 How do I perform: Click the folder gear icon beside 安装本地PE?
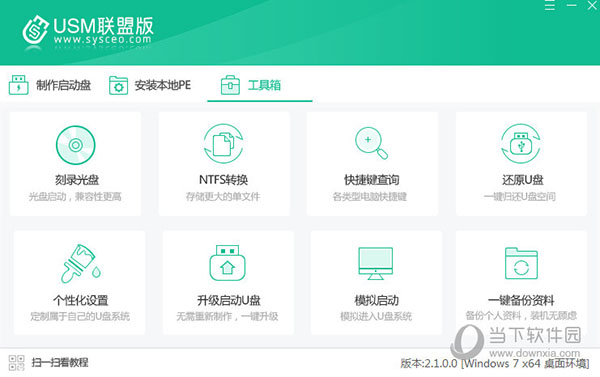point(118,85)
